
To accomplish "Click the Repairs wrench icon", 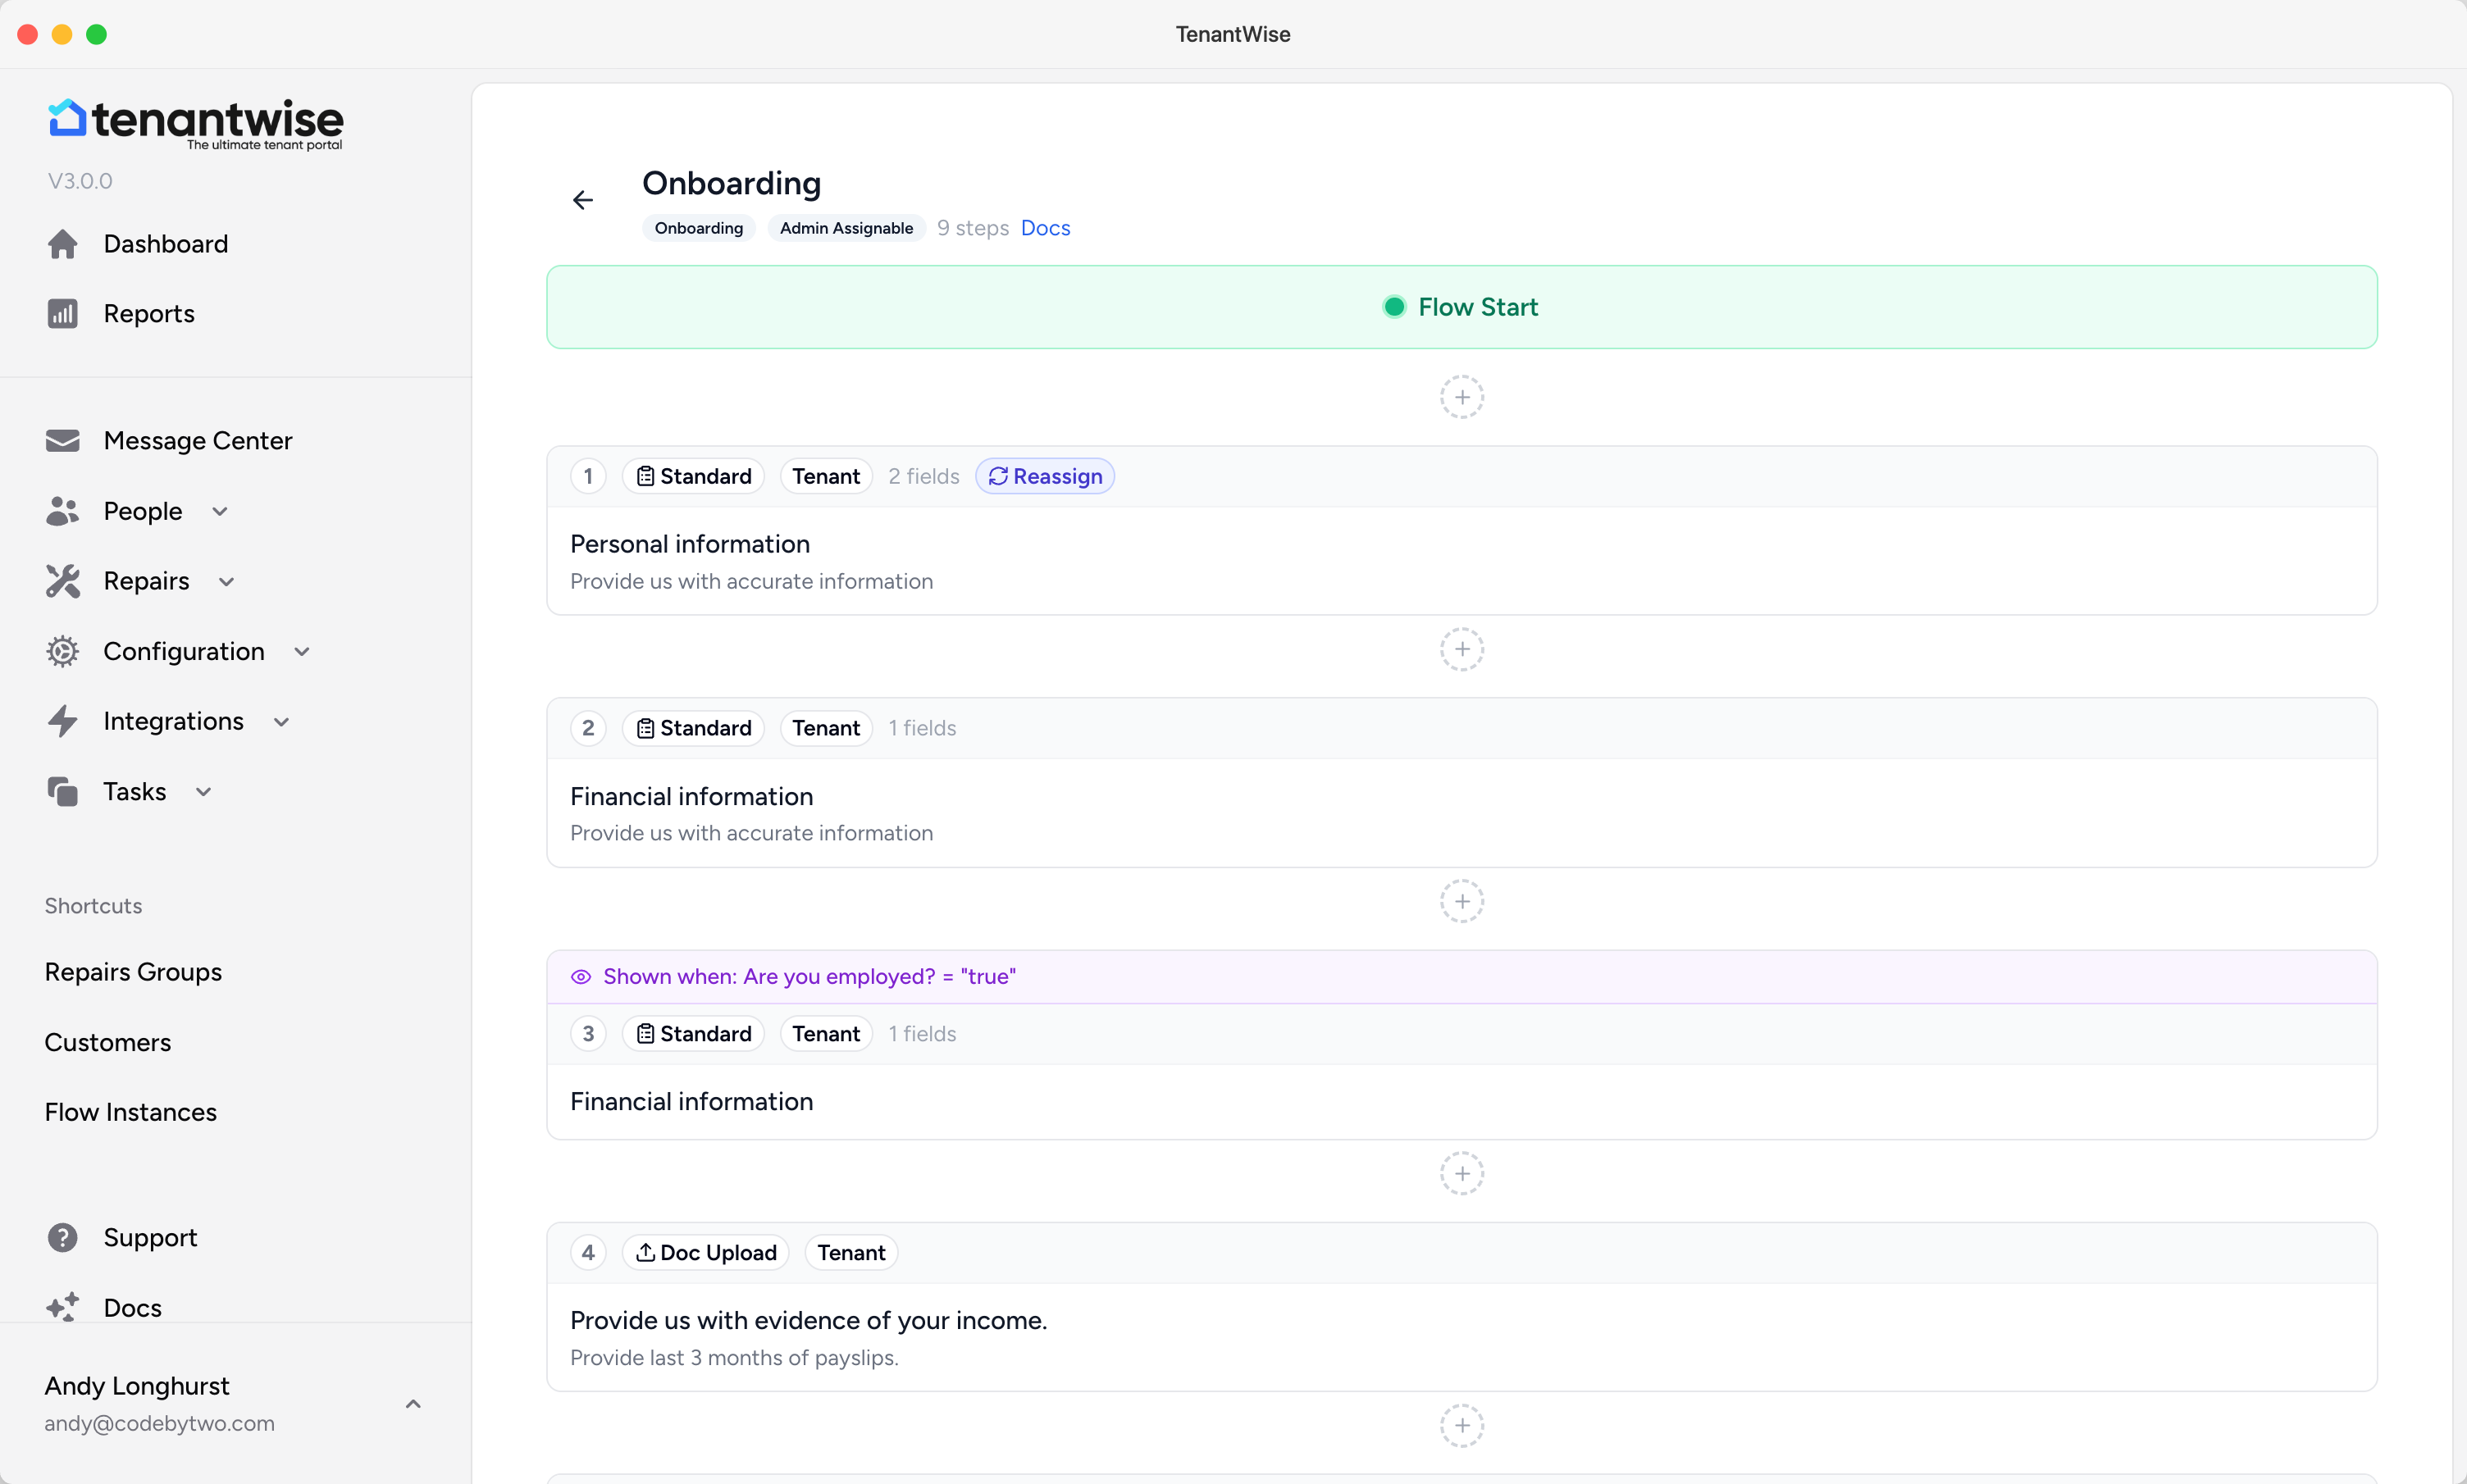I will pos(62,581).
